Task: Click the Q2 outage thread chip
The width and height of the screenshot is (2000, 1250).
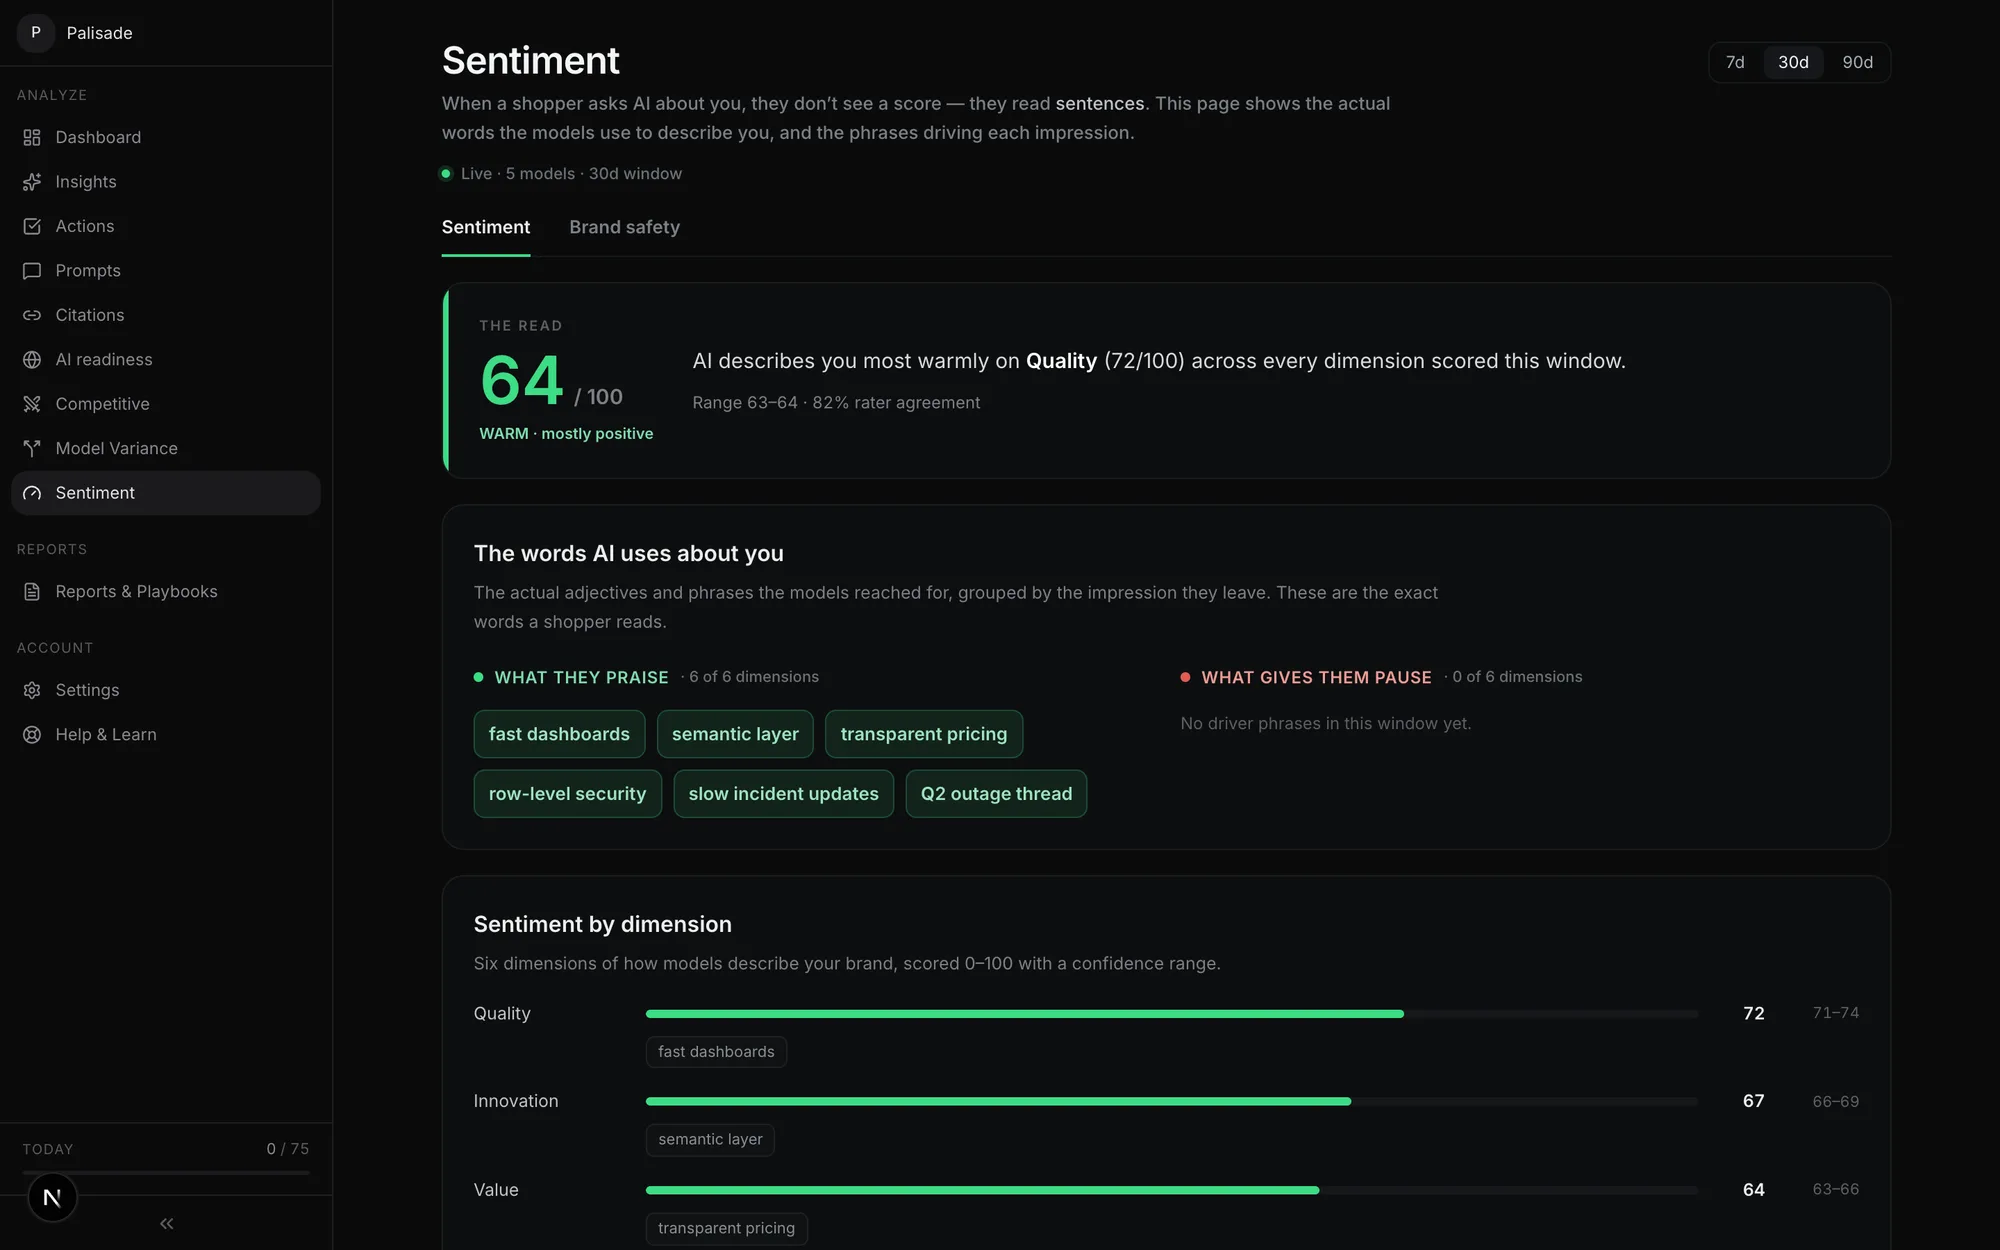Action: pyautogui.click(x=996, y=794)
